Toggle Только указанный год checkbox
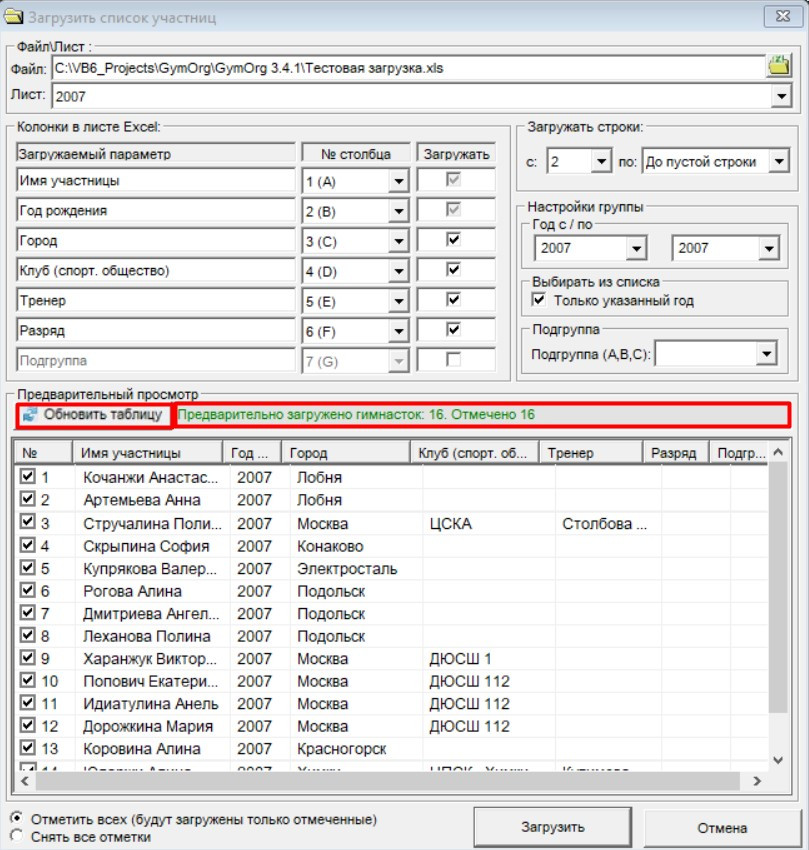The height and width of the screenshot is (850, 809). pyautogui.click(x=539, y=300)
